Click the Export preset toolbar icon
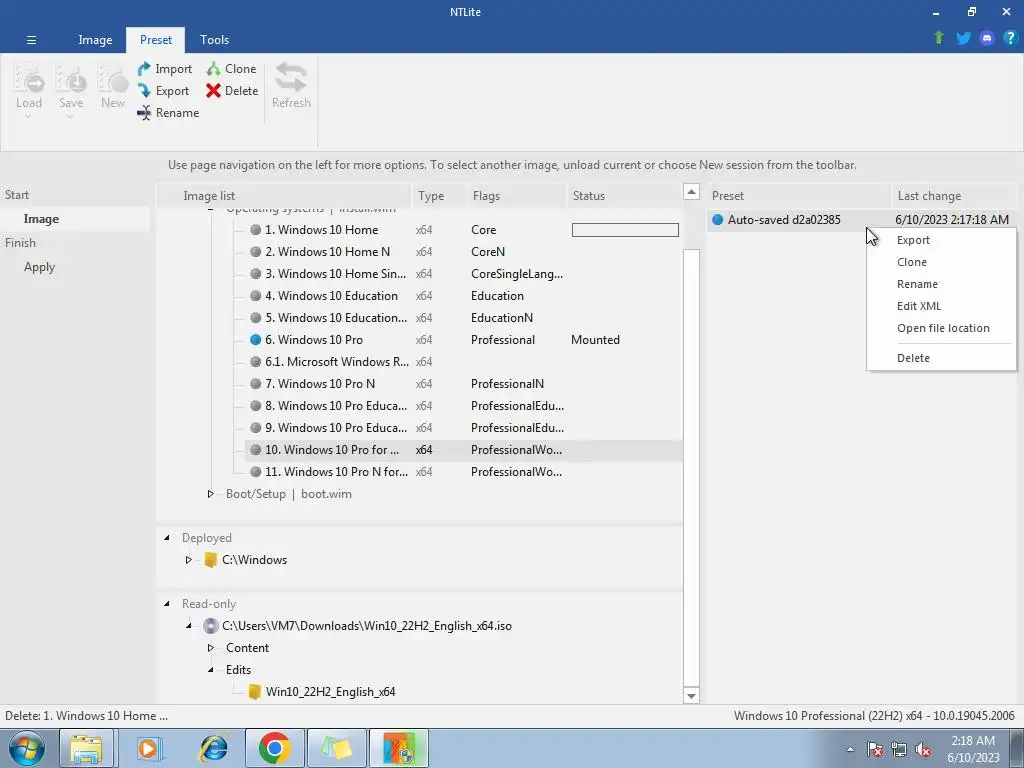The image size is (1024, 768). tap(144, 91)
